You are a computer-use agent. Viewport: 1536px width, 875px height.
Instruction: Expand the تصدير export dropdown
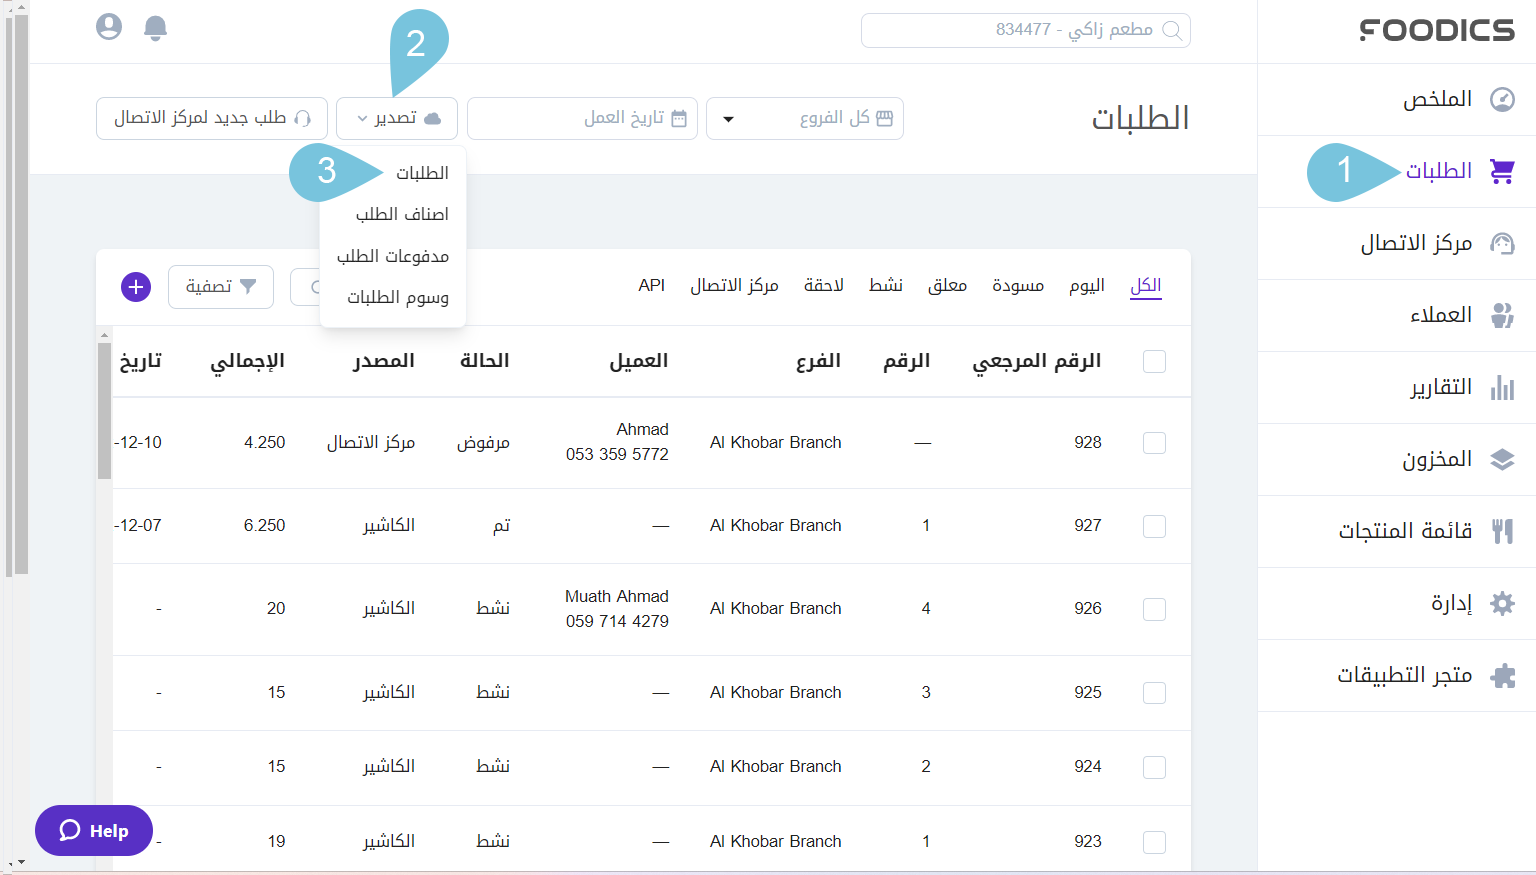click(396, 118)
